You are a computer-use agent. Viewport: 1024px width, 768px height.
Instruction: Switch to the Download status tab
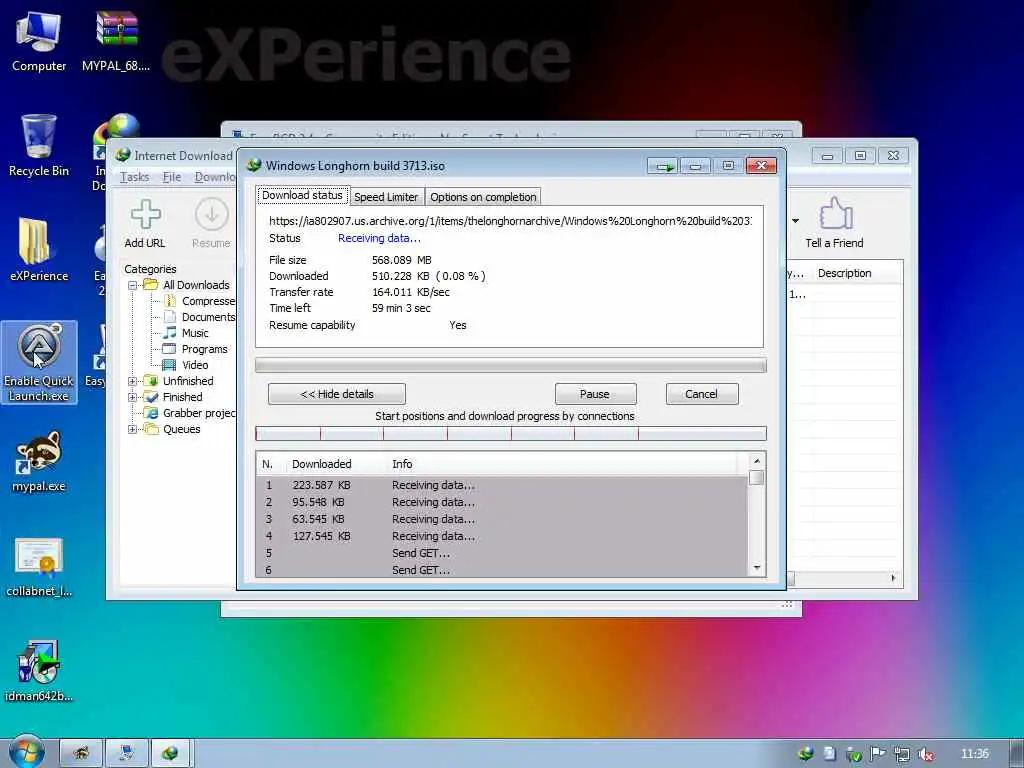[x=302, y=195]
